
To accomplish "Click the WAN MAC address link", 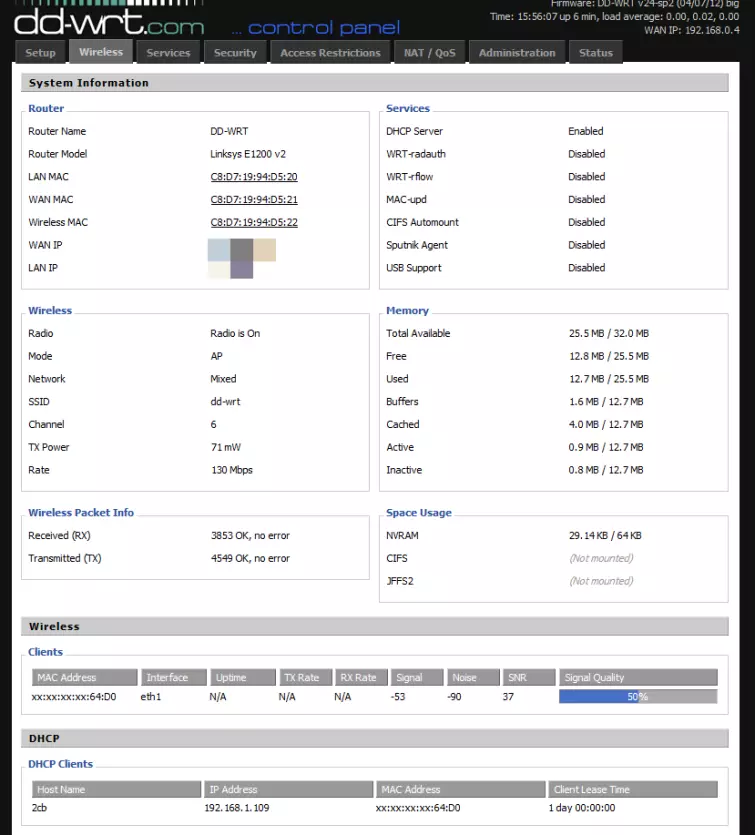I will [x=253, y=200].
